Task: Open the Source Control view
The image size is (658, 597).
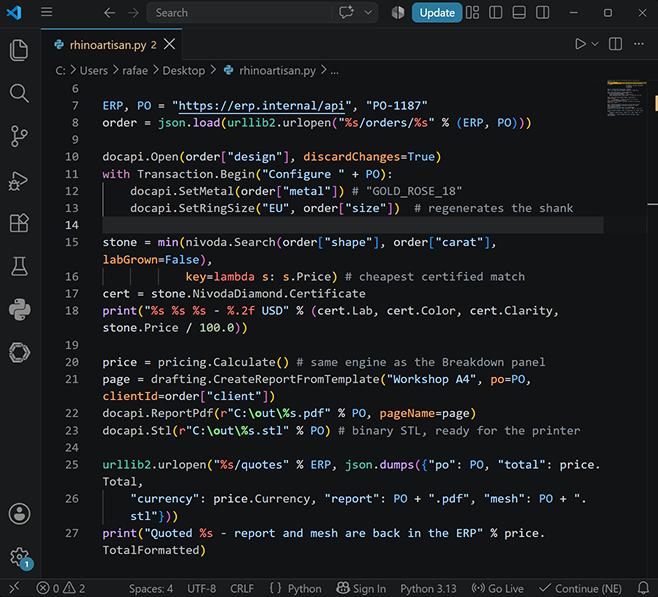Action: [x=19, y=136]
